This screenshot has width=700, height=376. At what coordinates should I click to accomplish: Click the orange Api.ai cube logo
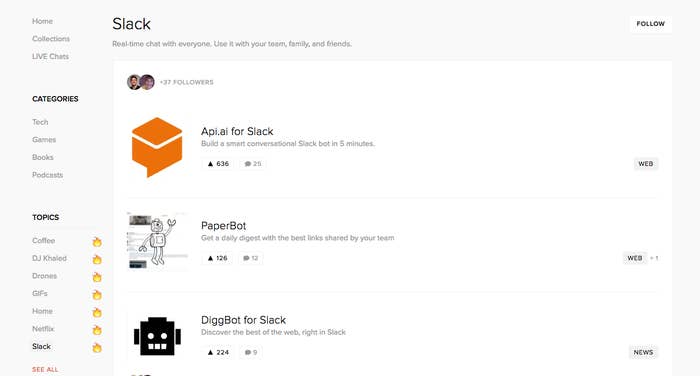[157, 147]
